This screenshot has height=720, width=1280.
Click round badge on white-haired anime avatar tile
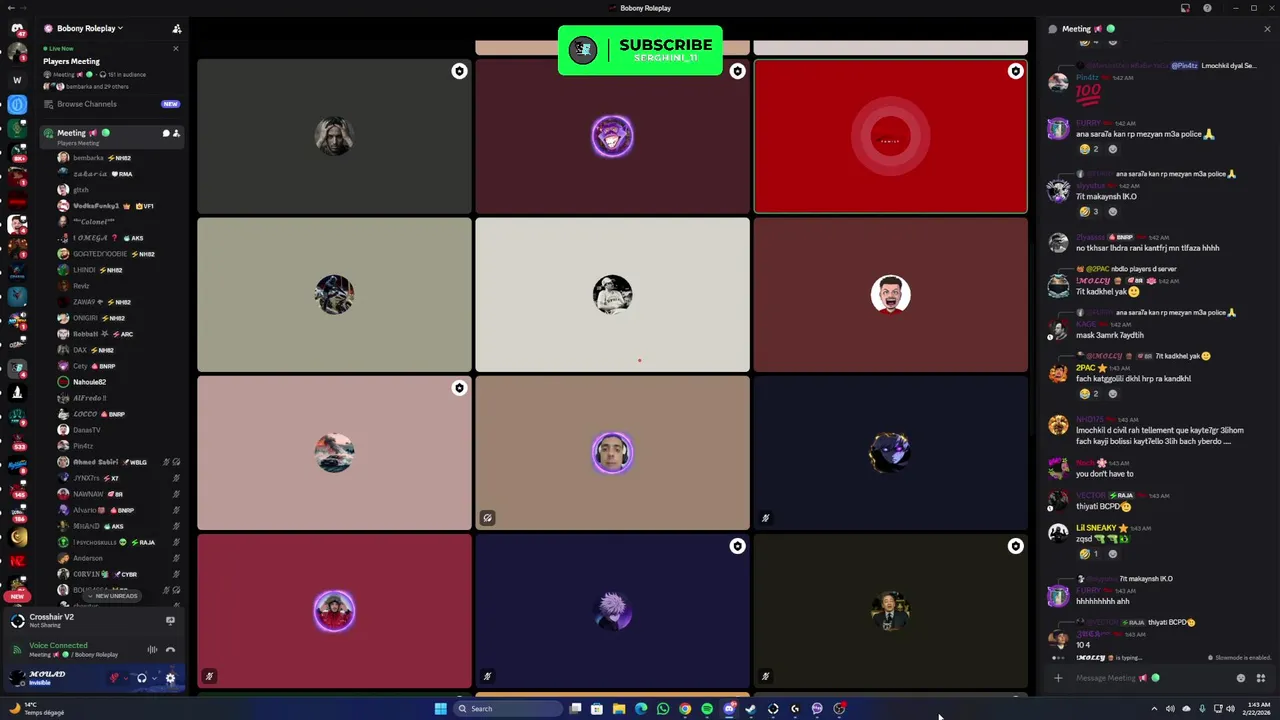[x=737, y=546]
